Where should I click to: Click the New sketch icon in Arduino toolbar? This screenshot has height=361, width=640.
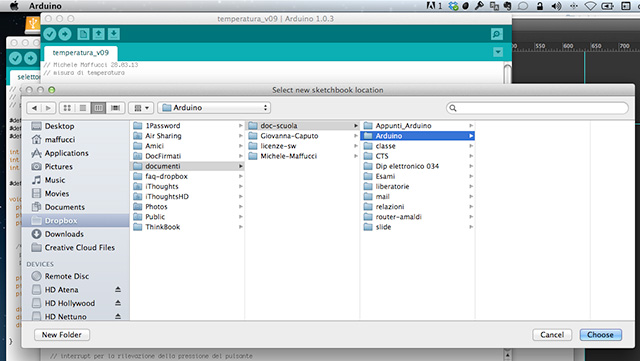point(83,34)
